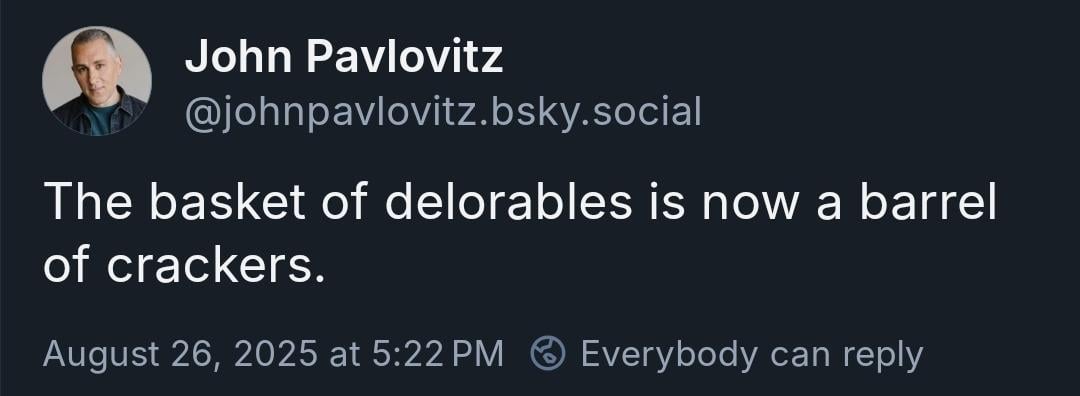Click the year 2025 in the timestamp
Image resolution: width=1080 pixels, height=396 pixels.
276,354
